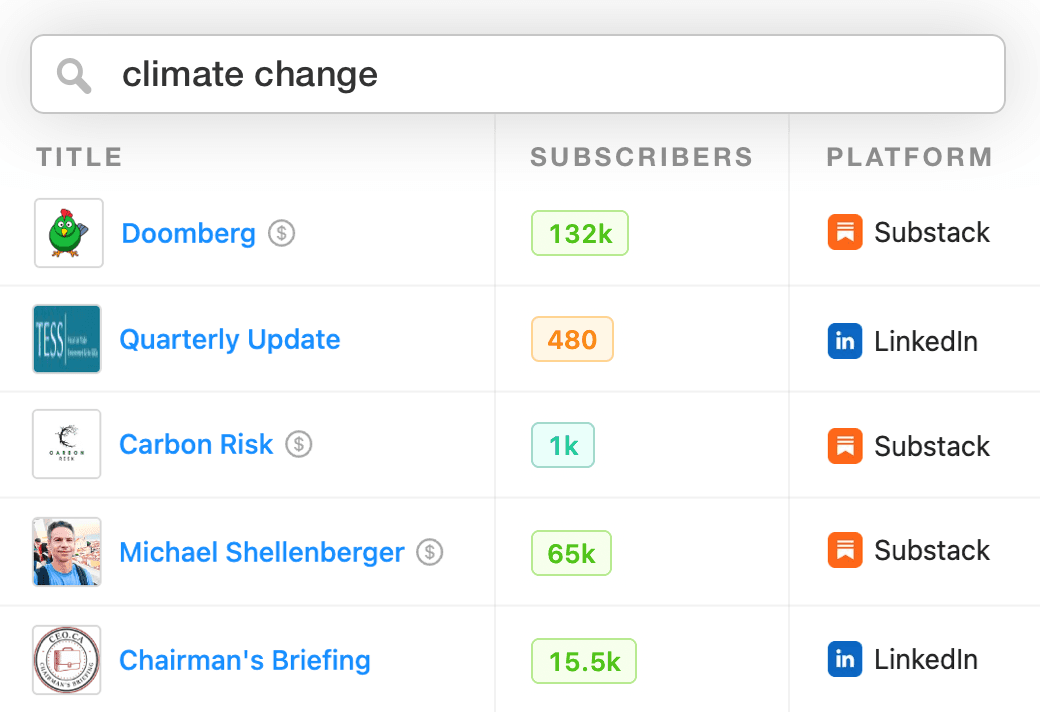Open the Carbon Risk newsletter link
Viewport: 1040px width, 712px height.
[x=196, y=445]
